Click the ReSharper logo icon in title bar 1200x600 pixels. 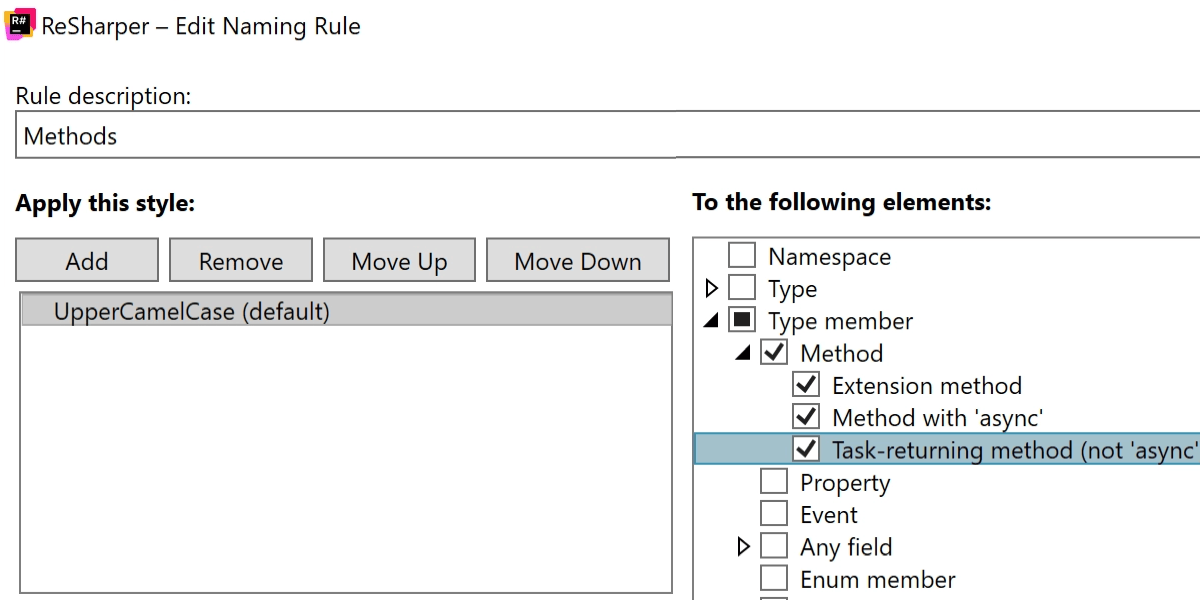20,24
